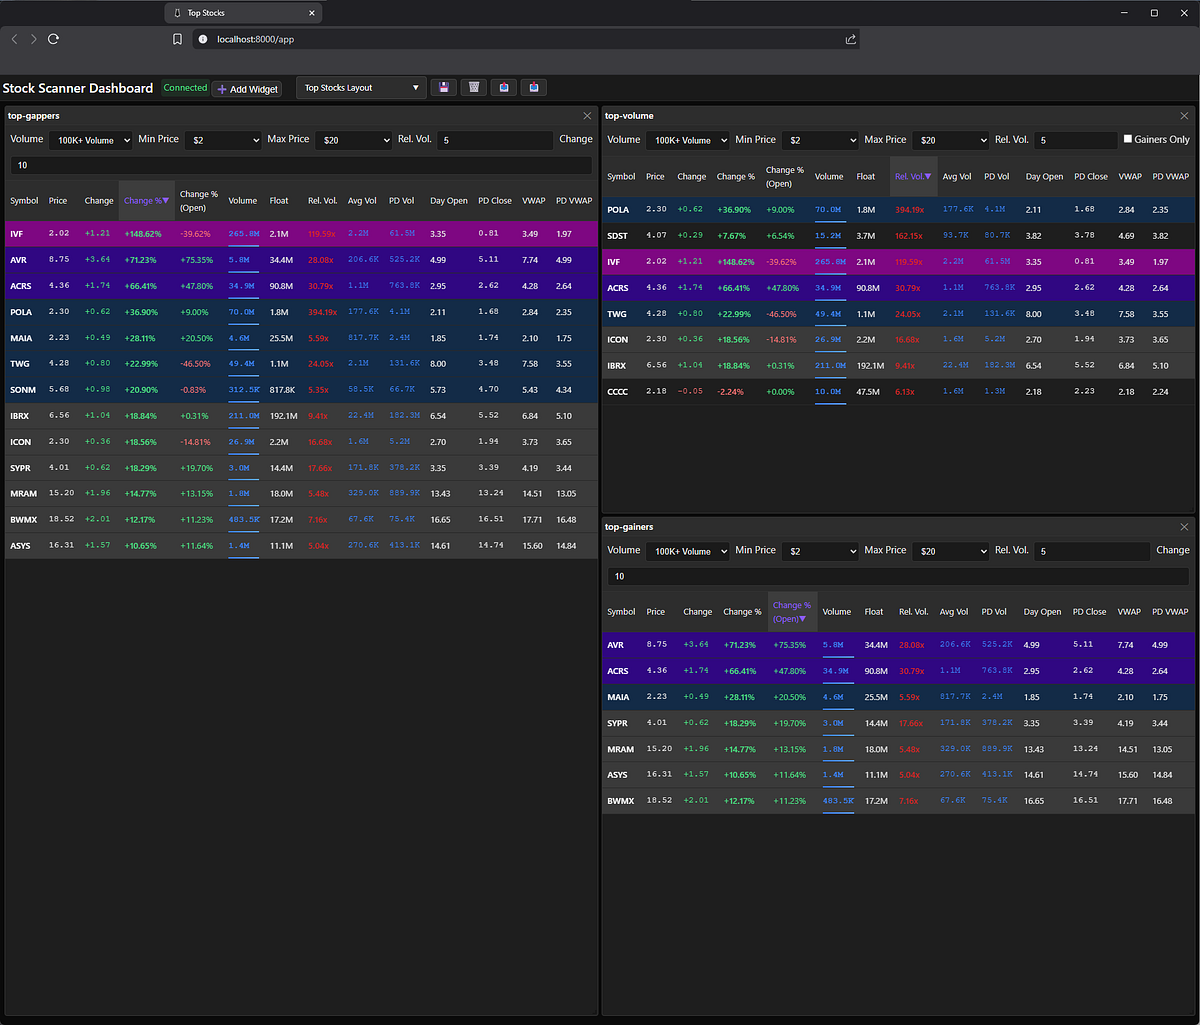The image size is (1200, 1025).
Task: Click the site info icon before localhost URL
Action: click(203, 39)
